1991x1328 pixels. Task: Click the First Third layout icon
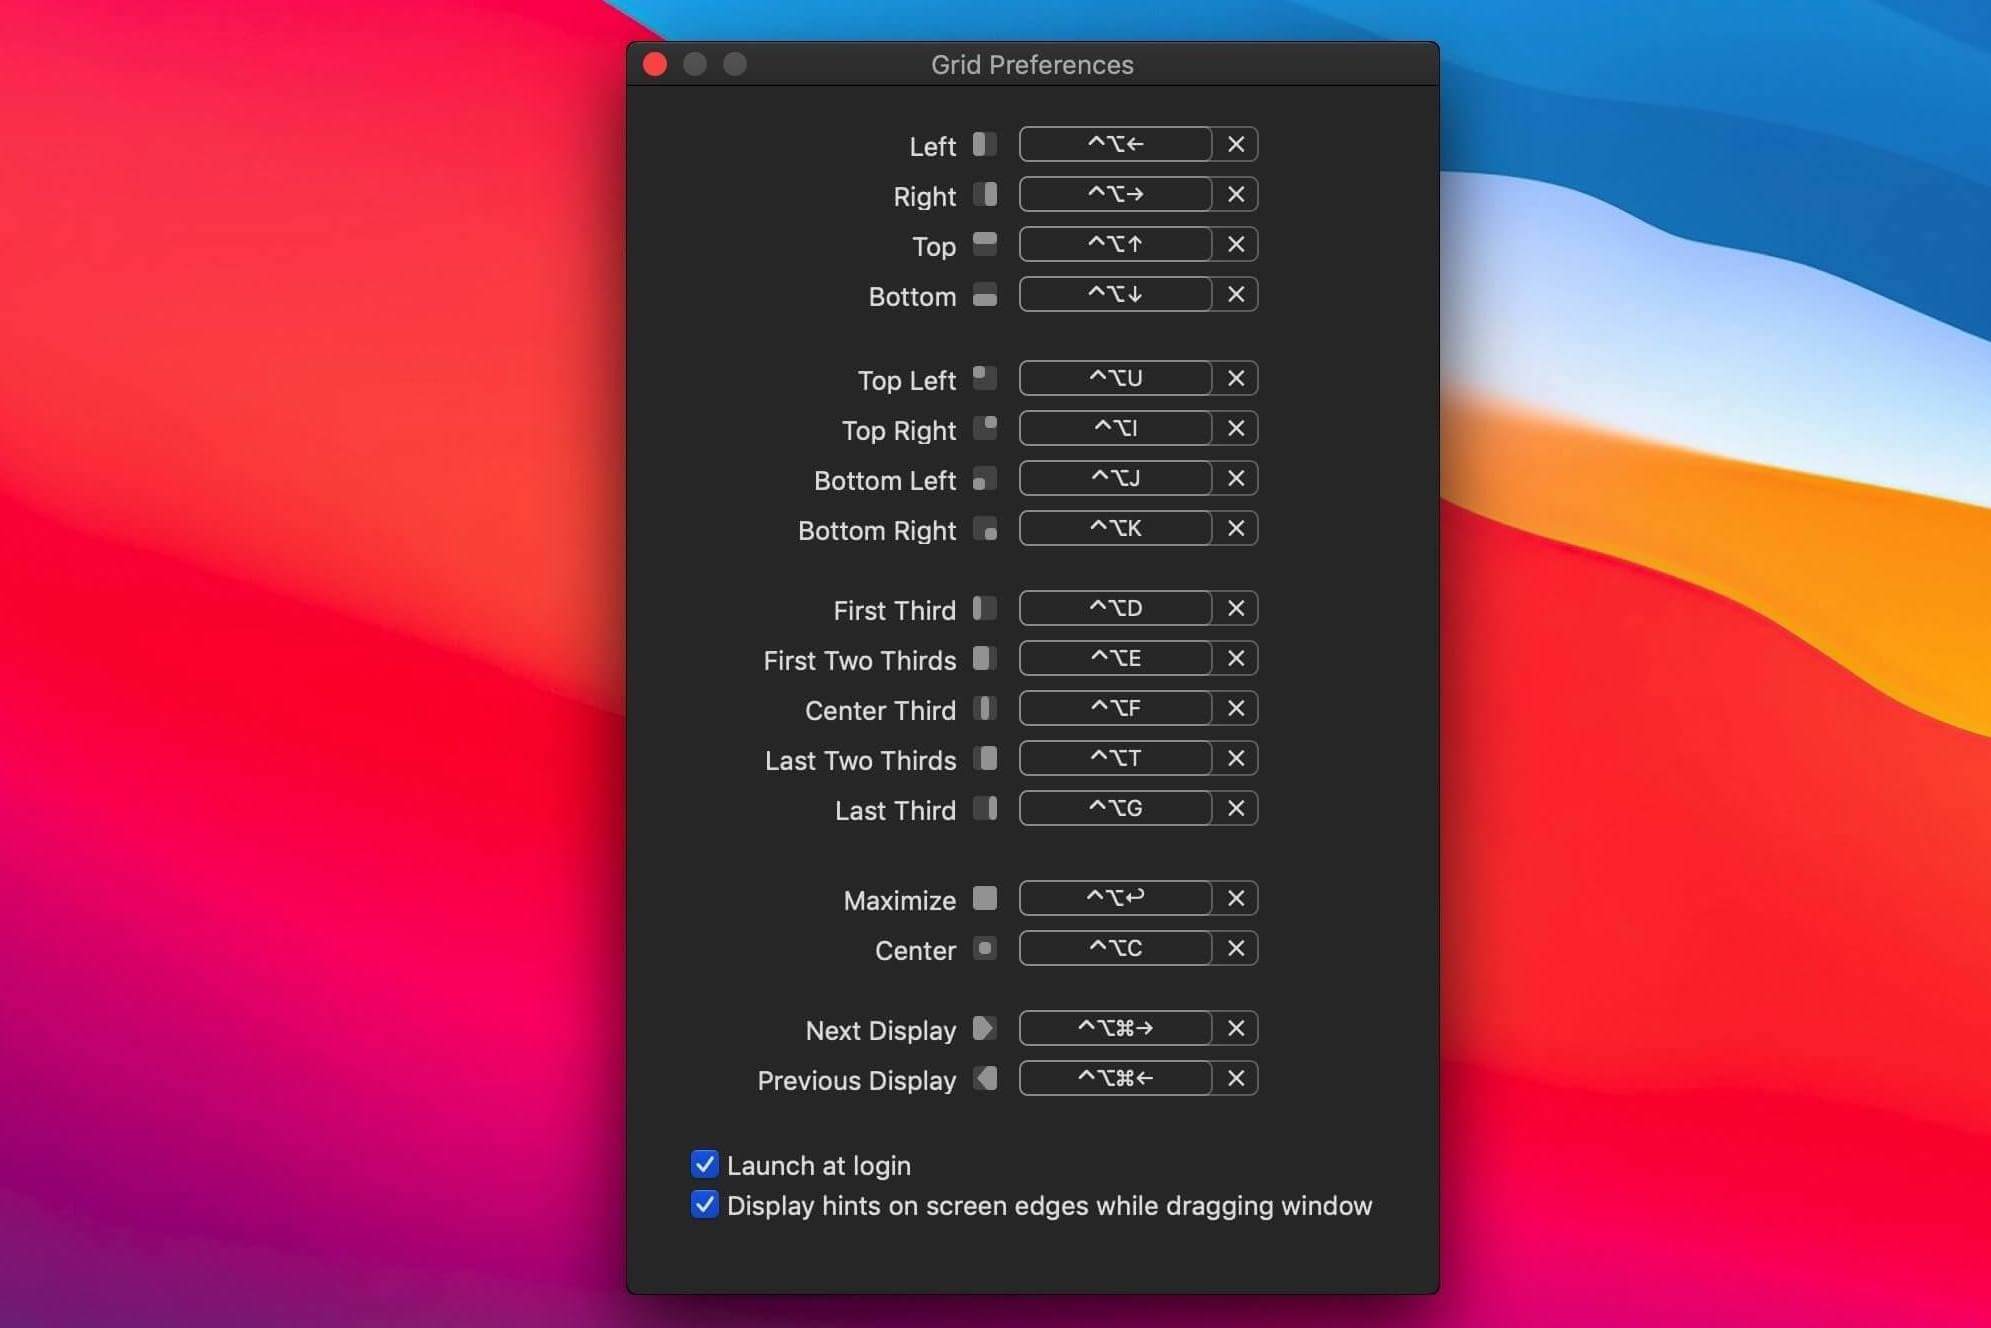(985, 609)
